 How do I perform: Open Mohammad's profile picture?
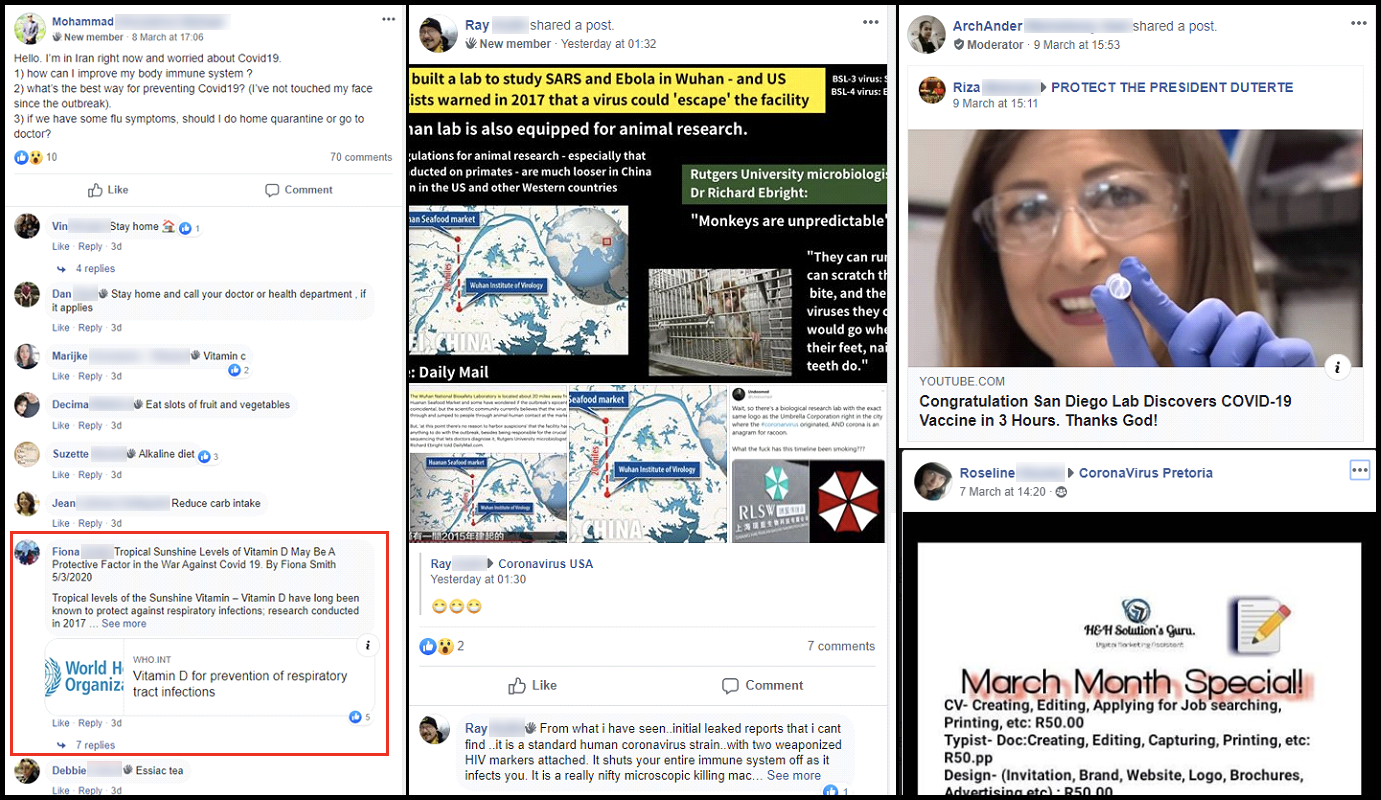(x=30, y=29)
